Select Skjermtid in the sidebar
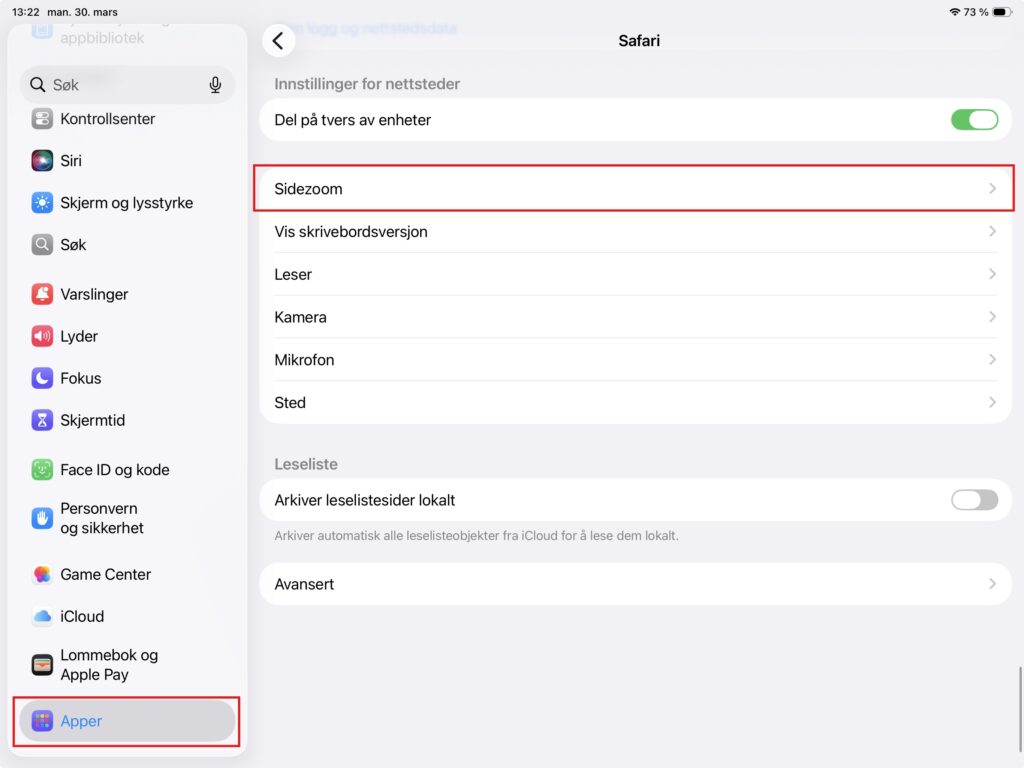 click(x=127, y=420)
